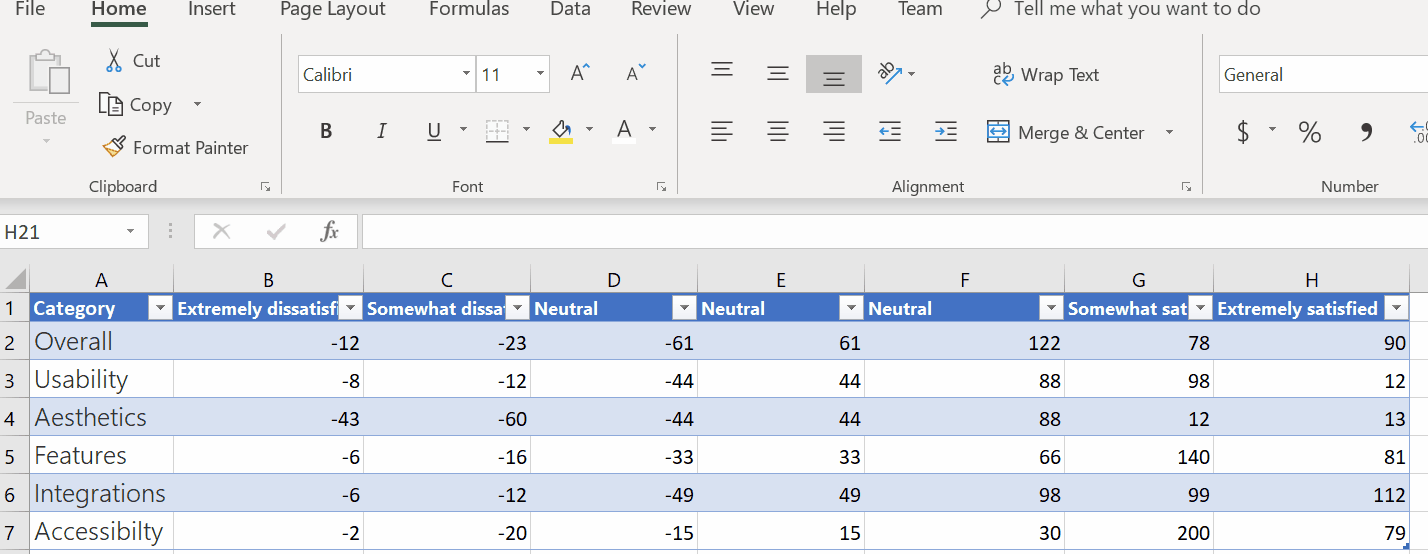Open fill color dropdown arrow

pos(589,130)
